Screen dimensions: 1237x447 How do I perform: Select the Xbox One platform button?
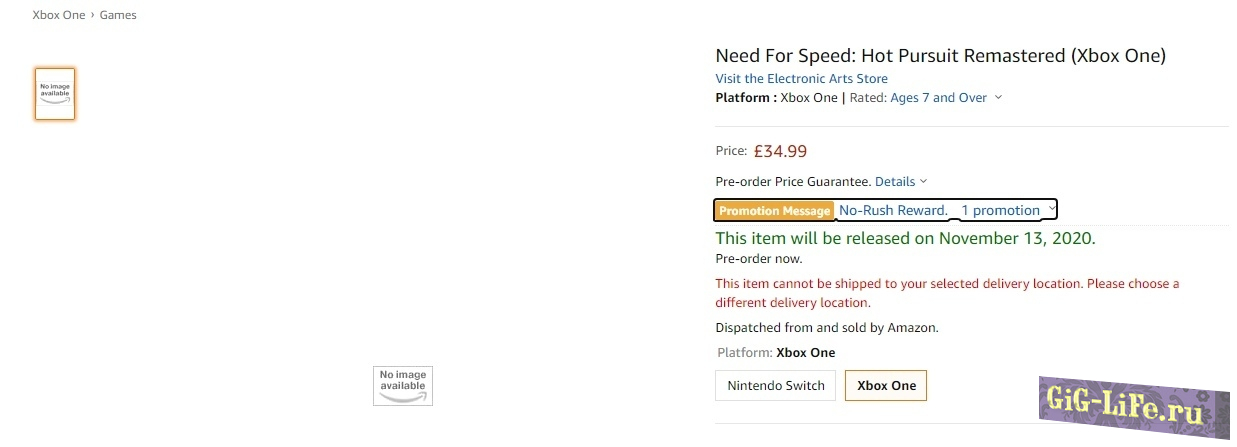pos(886,385)
